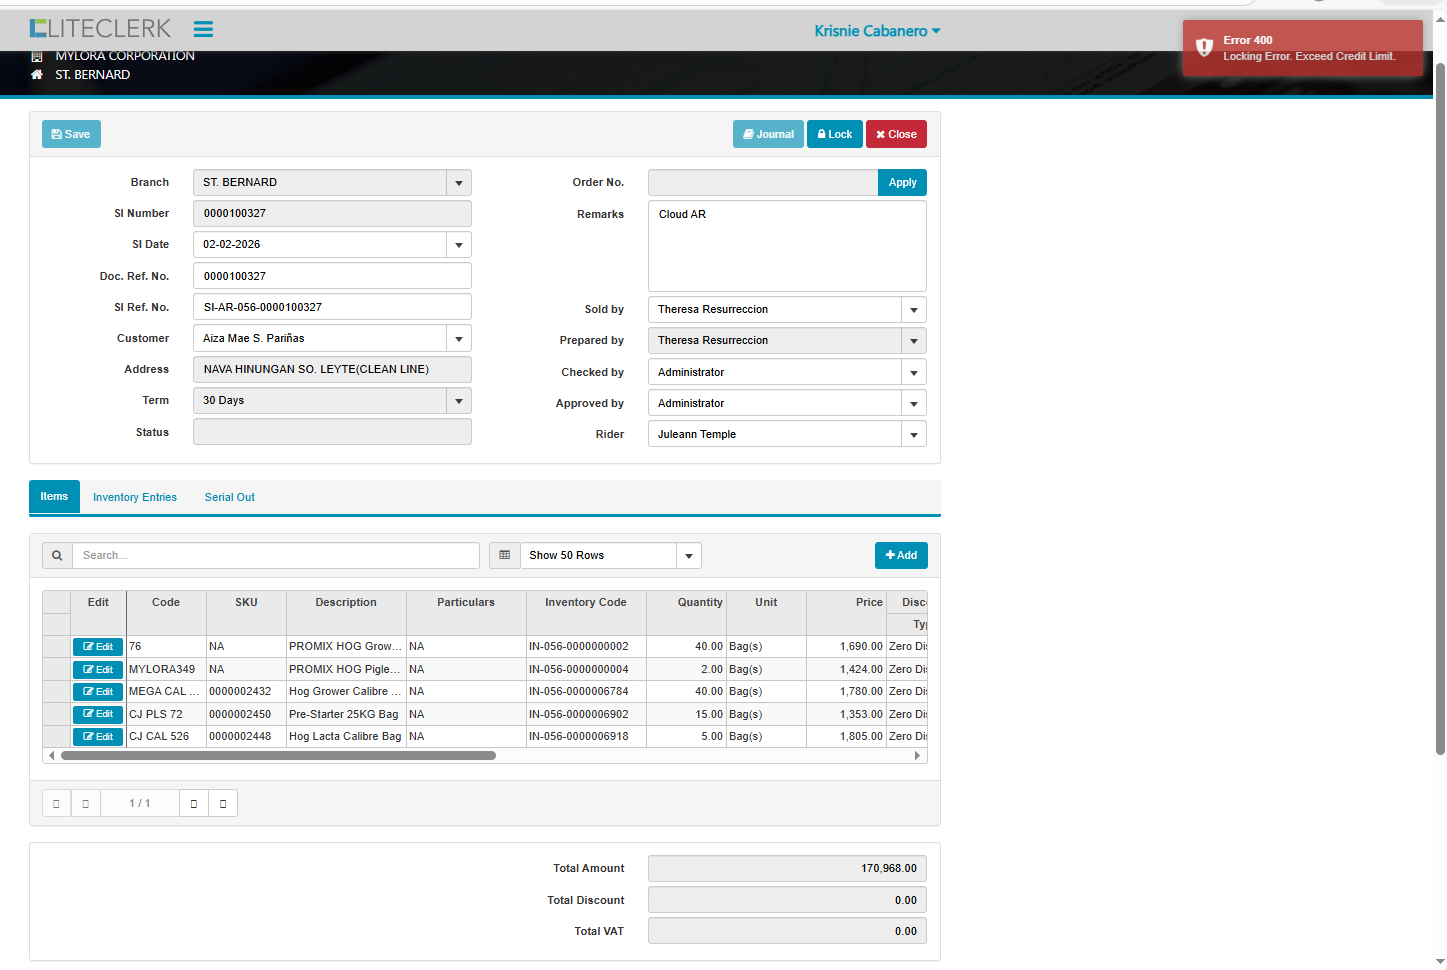
Task: Click the search magnifier icon above items table
Action: tap(57, 556)
